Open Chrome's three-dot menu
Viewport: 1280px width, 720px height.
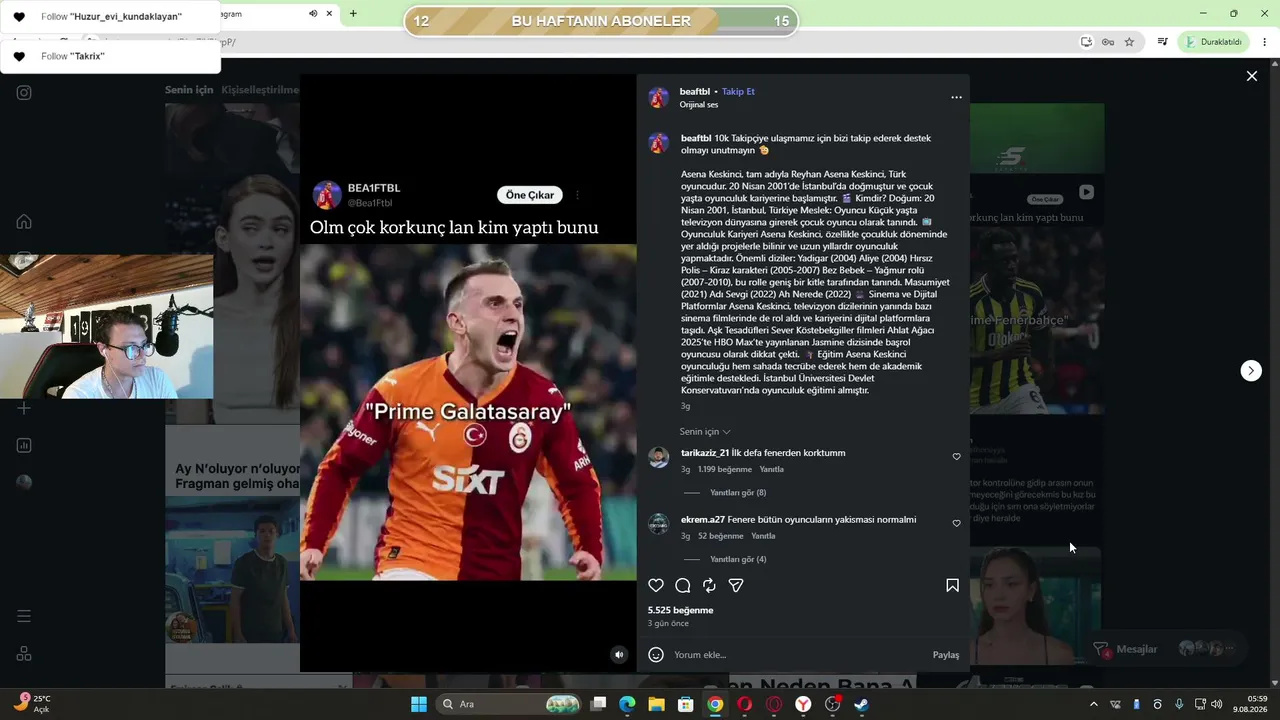[x=1265, y=42]
